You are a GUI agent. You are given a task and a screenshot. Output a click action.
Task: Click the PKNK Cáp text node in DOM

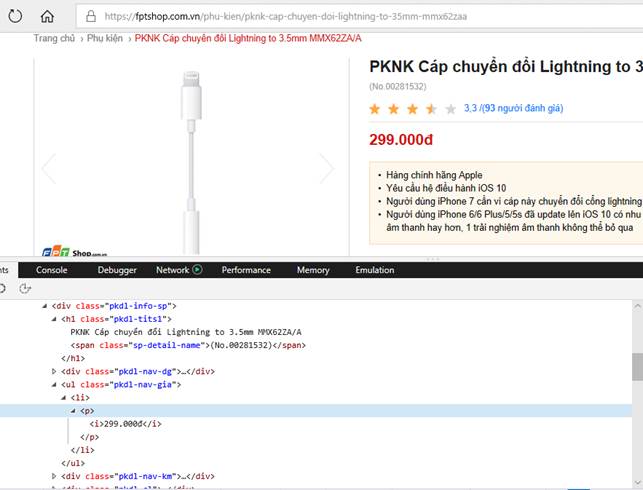tap(186, 332)
